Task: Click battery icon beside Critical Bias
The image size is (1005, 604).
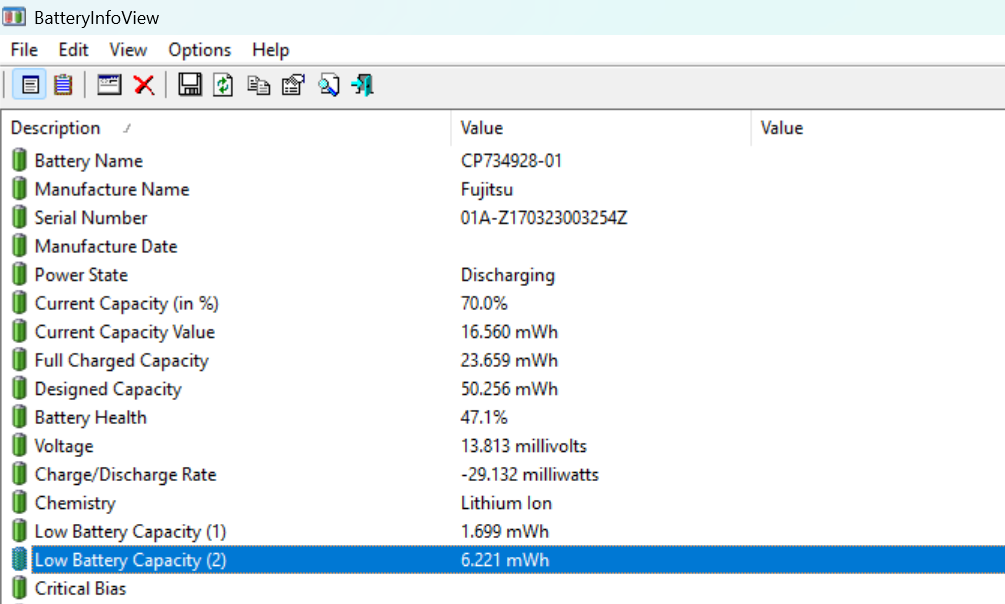Action: 20,588
